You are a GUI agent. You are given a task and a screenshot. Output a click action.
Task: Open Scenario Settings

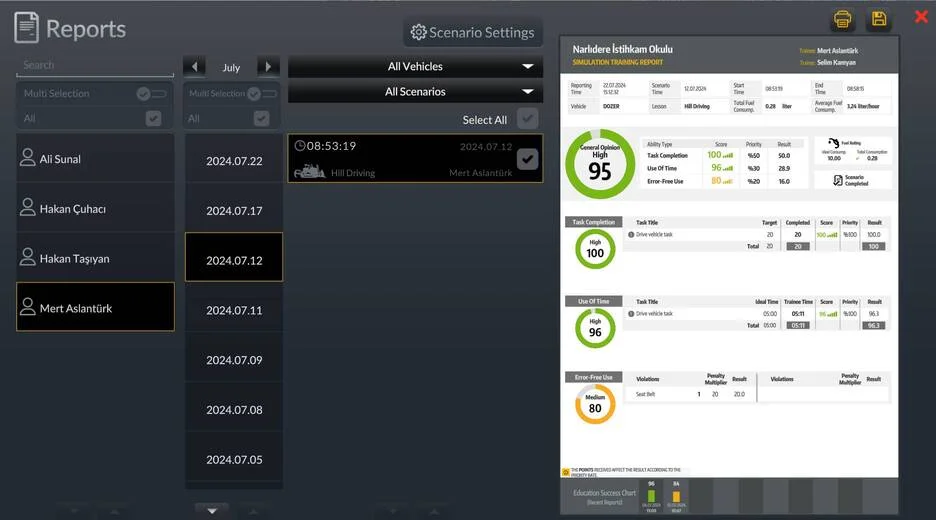point(473,33)
